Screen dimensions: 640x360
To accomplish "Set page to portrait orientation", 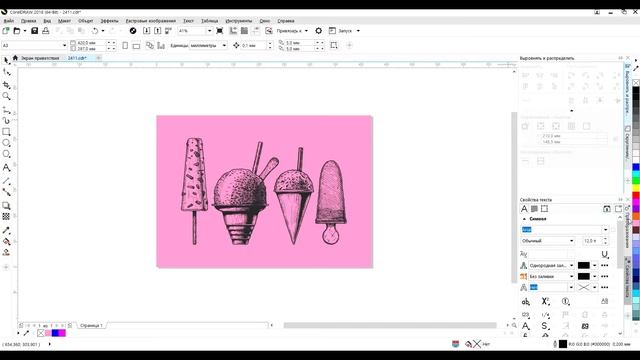I will 125,46.
